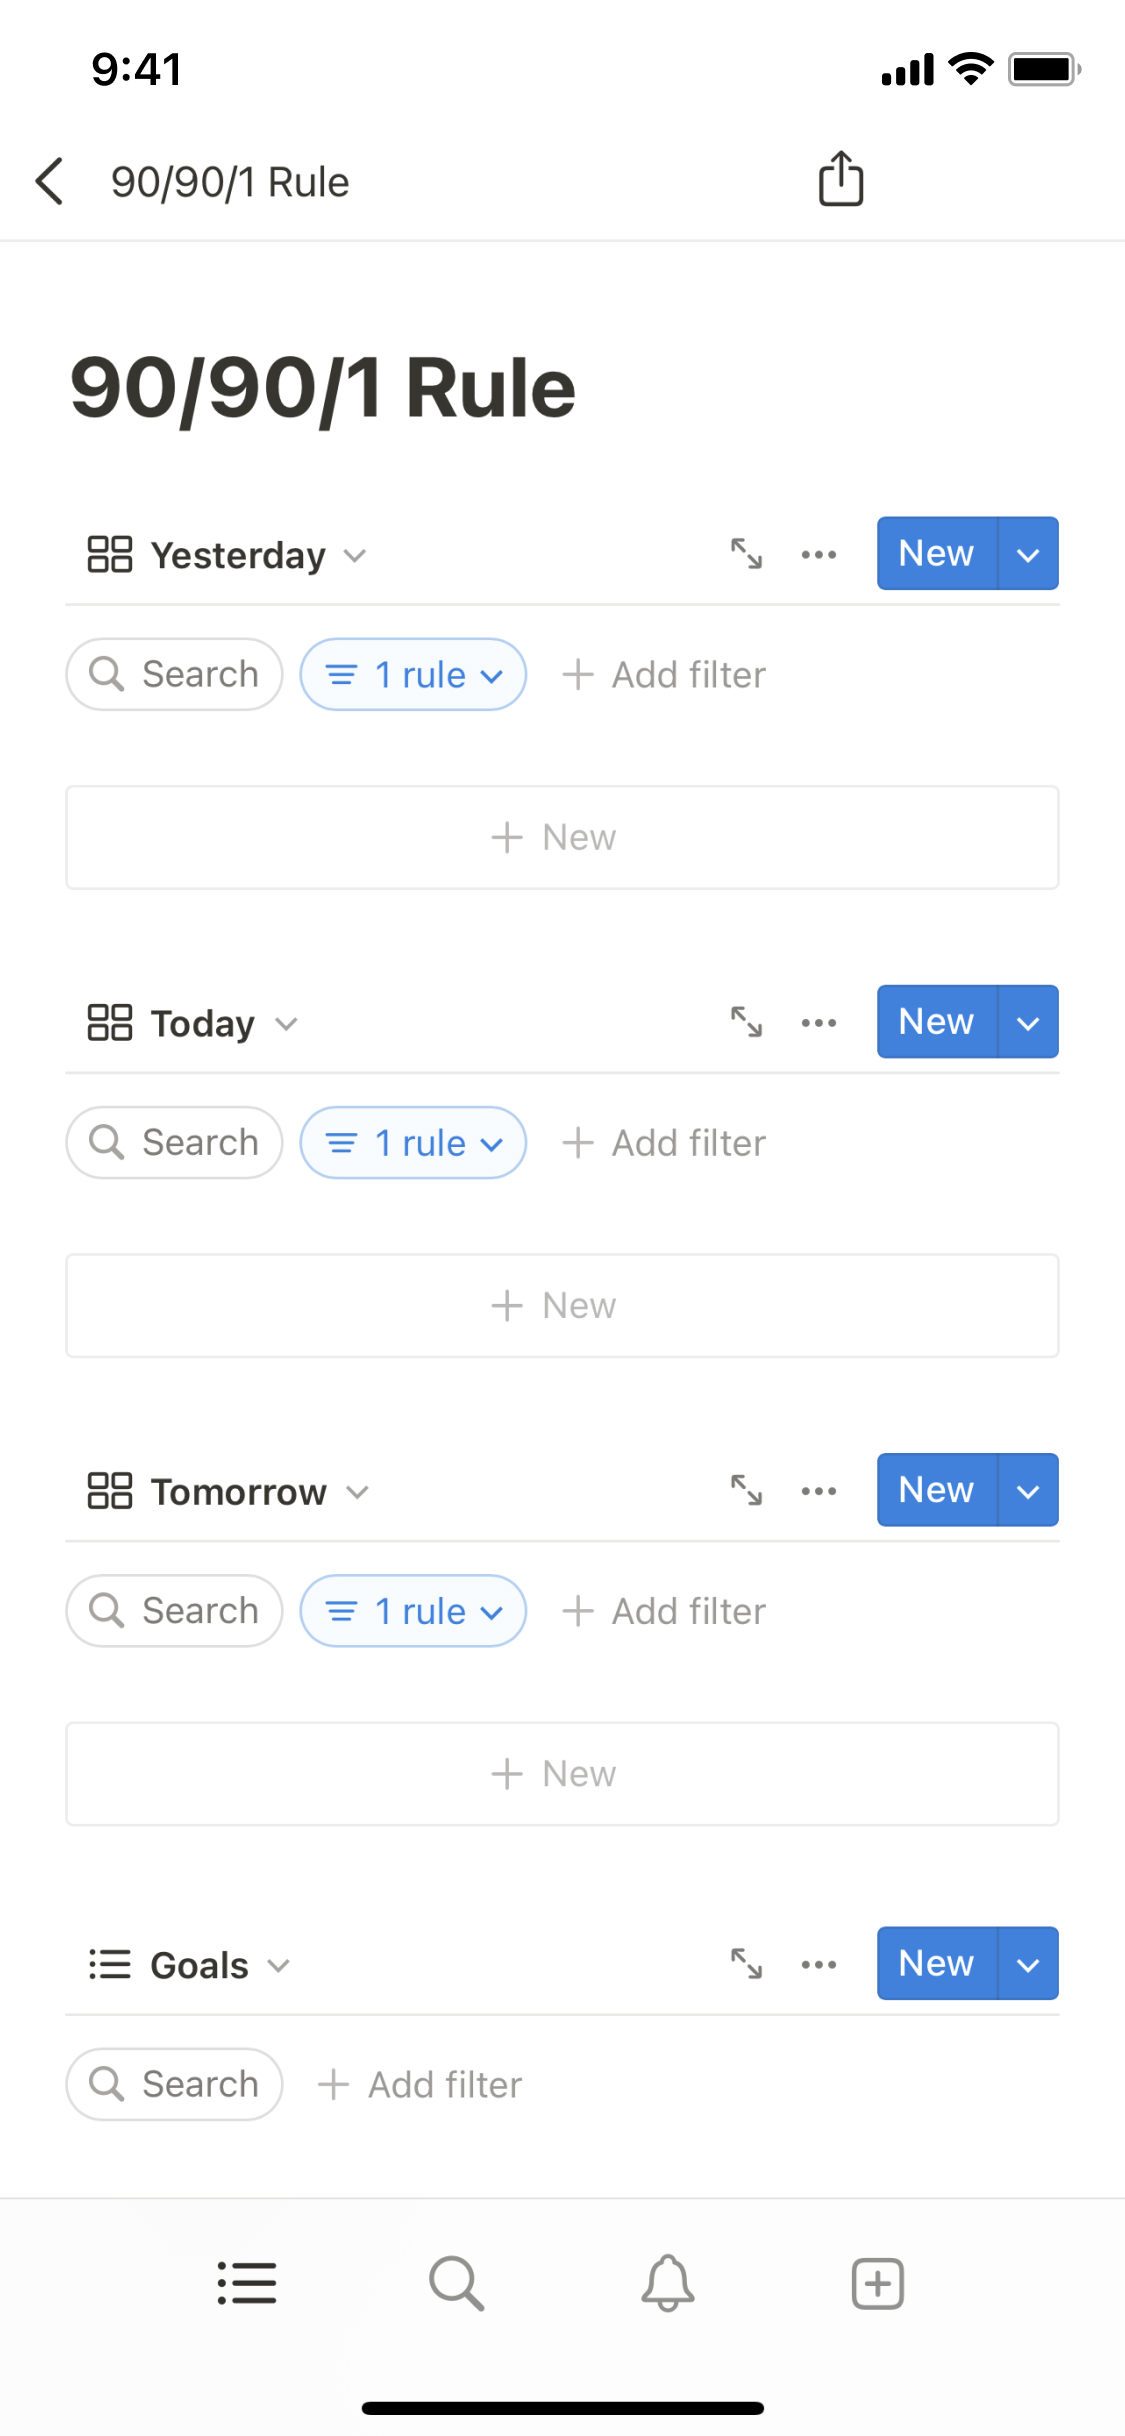
Task: Add a filter to the Goals database
Action: point(420,2085)
